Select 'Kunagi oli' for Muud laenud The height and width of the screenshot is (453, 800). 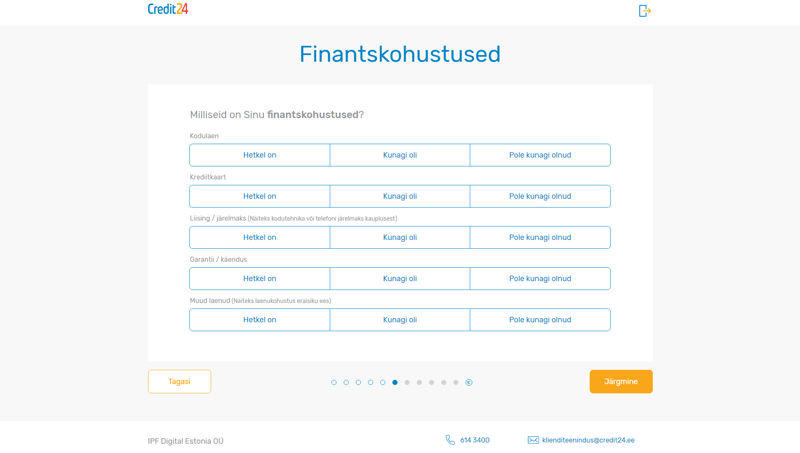click(x=400, y=320)
